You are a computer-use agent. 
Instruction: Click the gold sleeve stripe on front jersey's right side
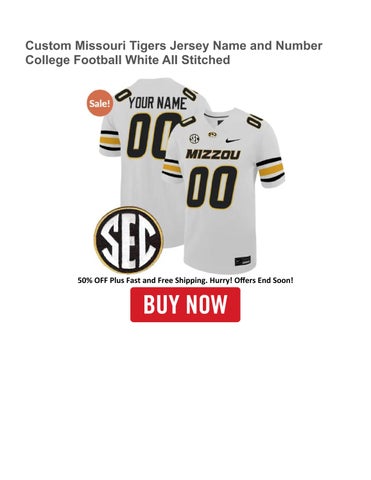pos(271,170)
